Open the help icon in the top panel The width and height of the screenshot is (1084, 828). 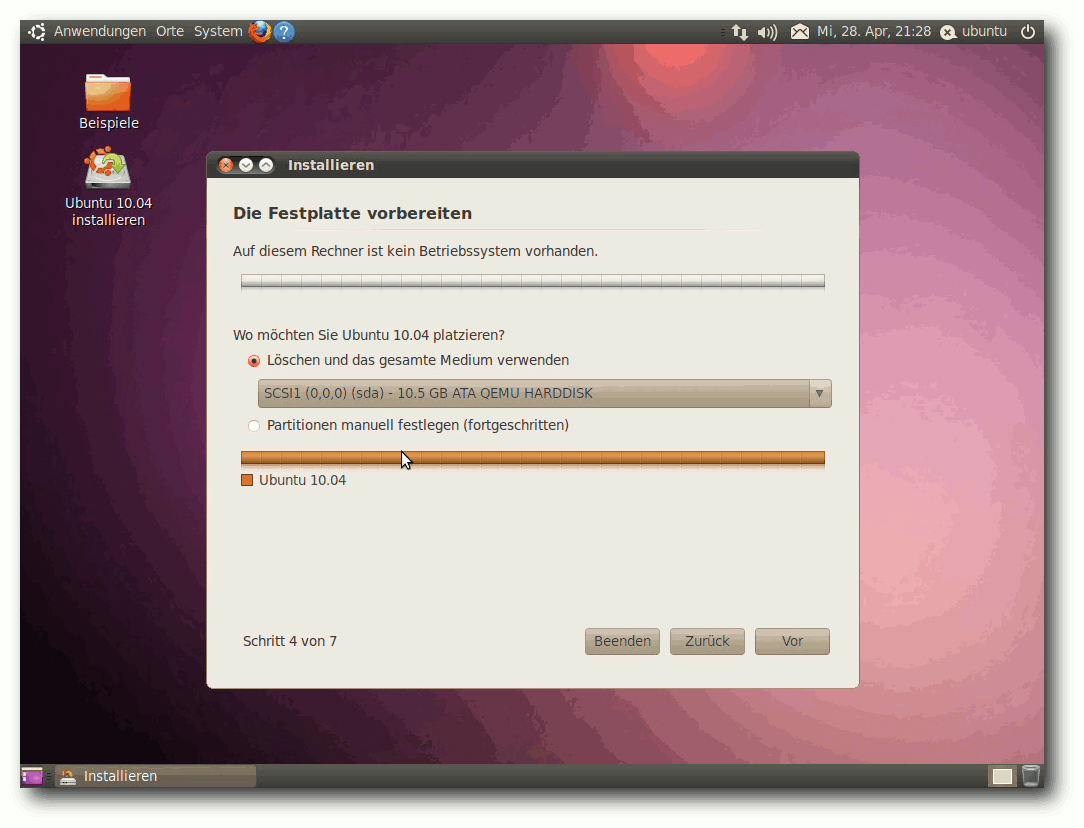point(283,32)
